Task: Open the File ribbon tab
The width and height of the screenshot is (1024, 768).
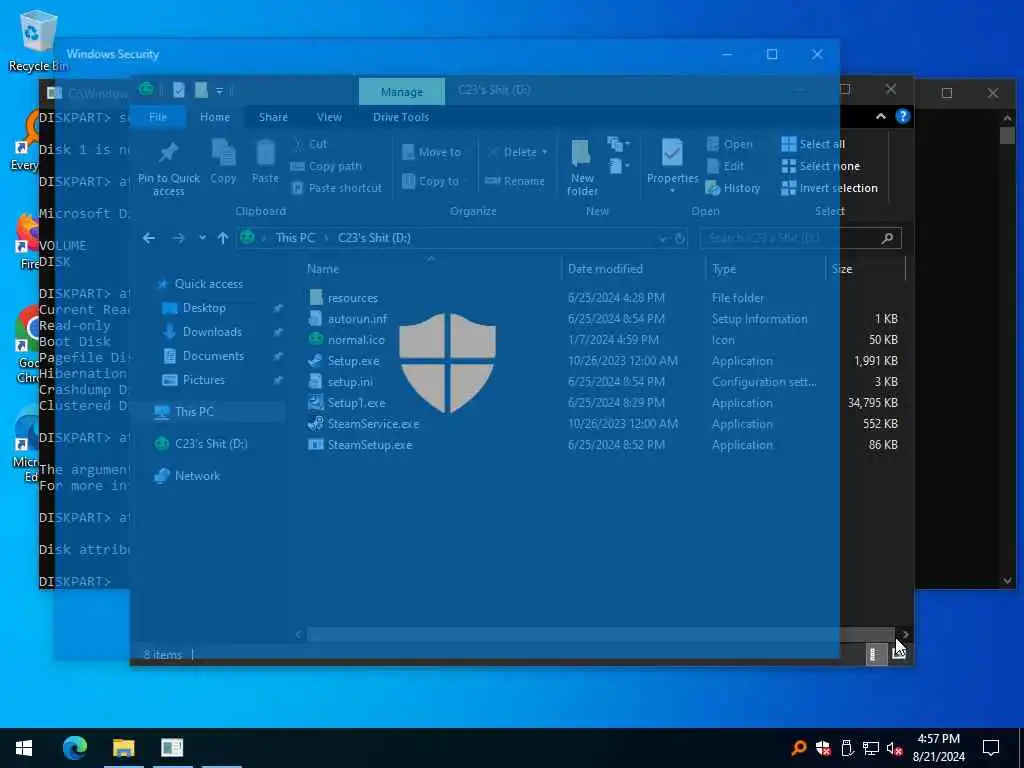Action: [x=158, y=117]
